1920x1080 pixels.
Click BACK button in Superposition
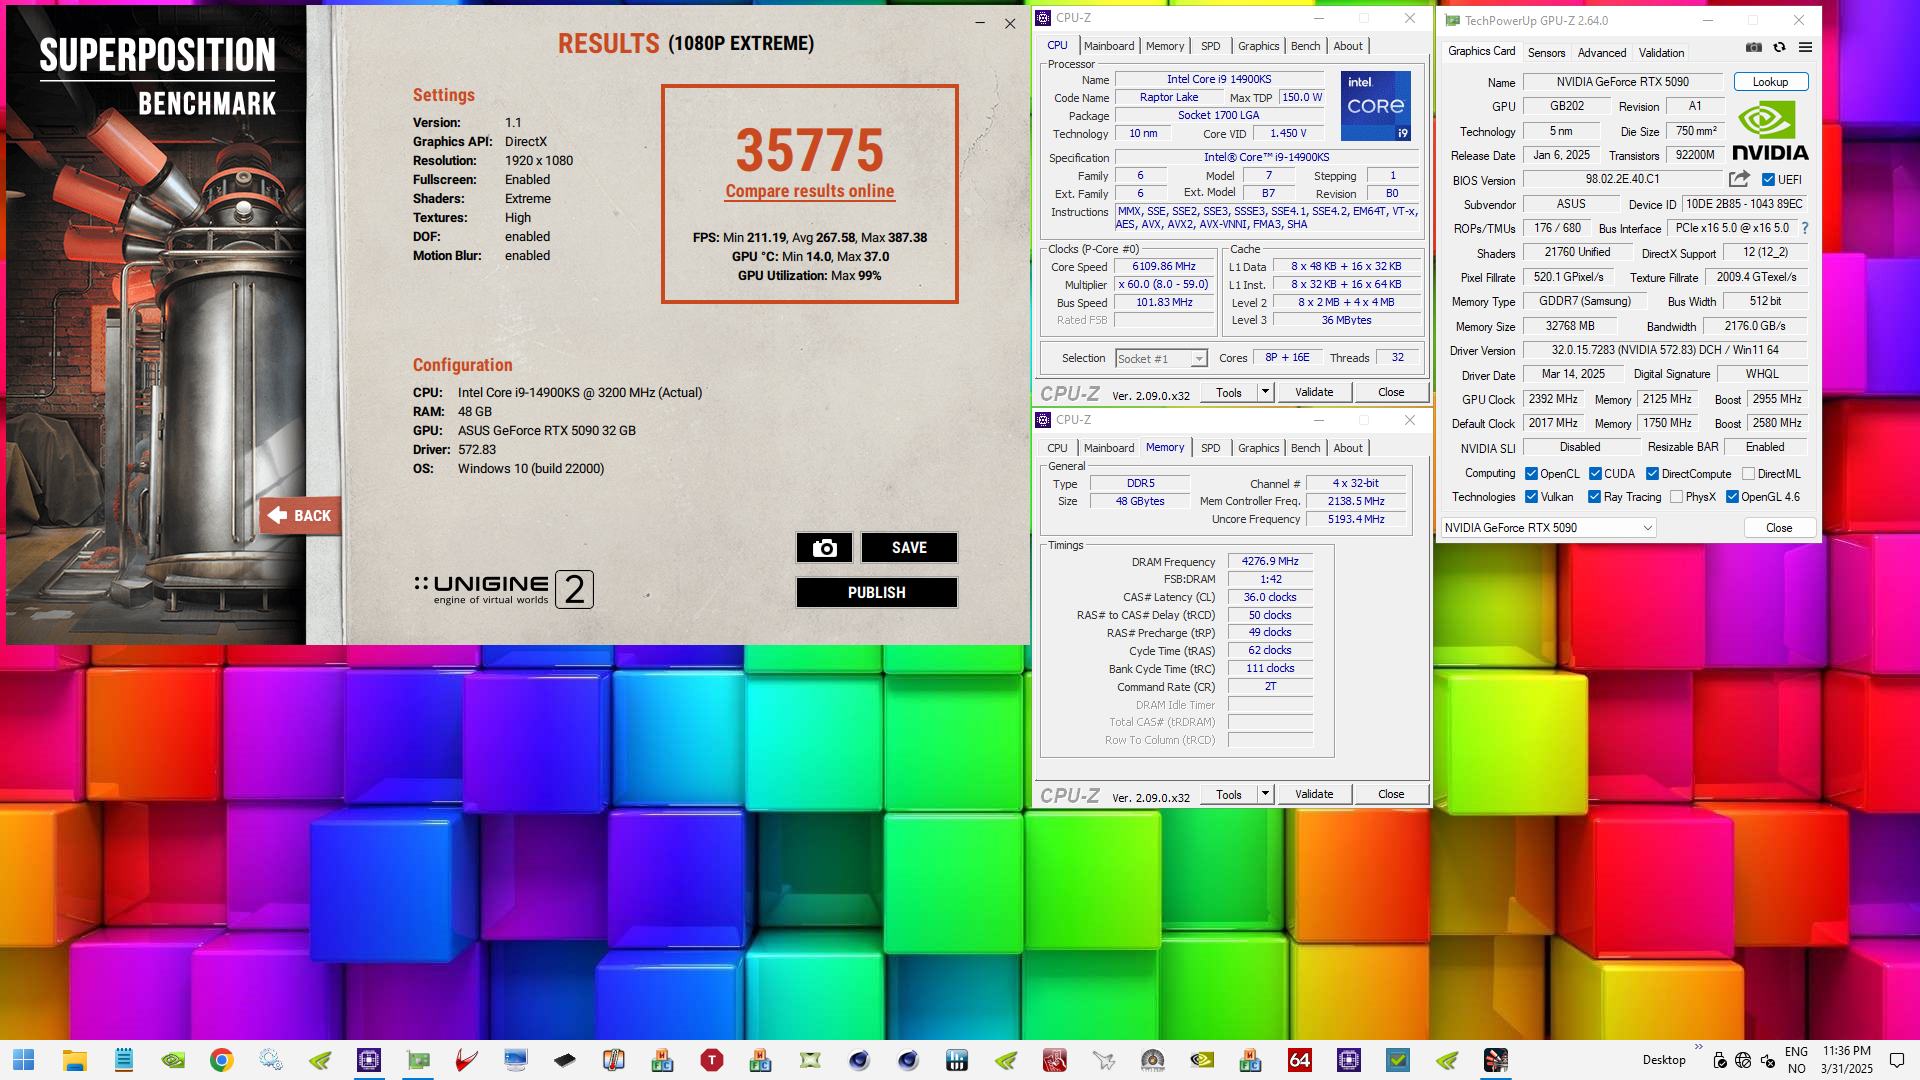pyautogui.click(x=301, y=516)
